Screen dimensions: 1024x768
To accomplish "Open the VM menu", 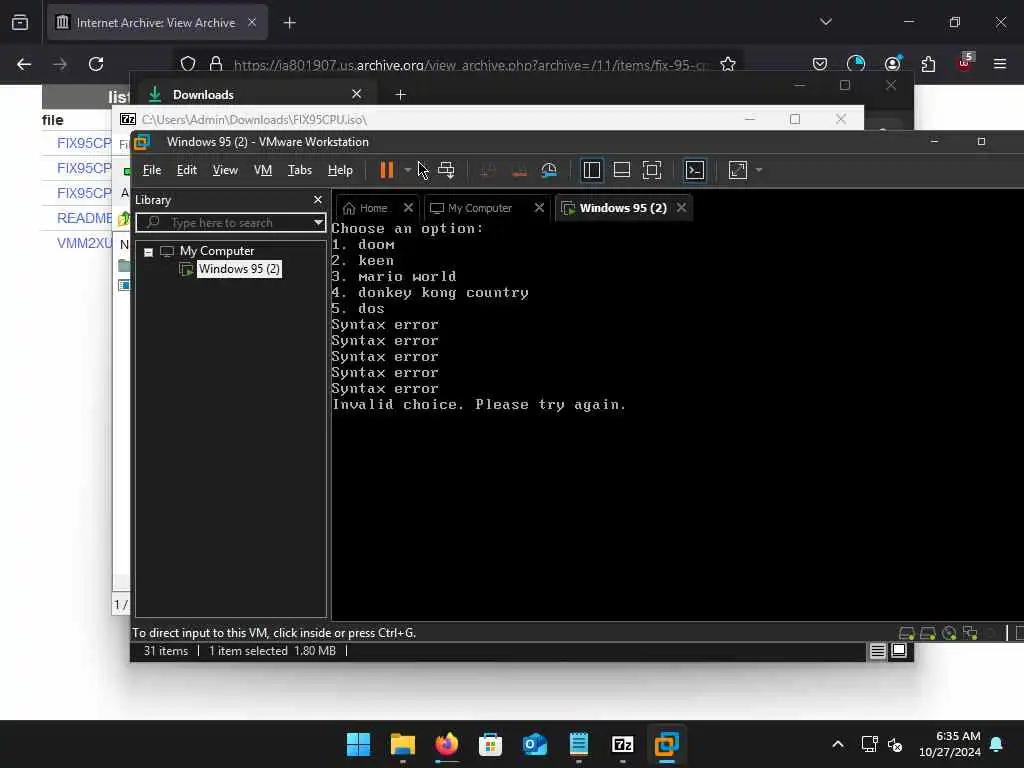I will [x=263, y=170].
